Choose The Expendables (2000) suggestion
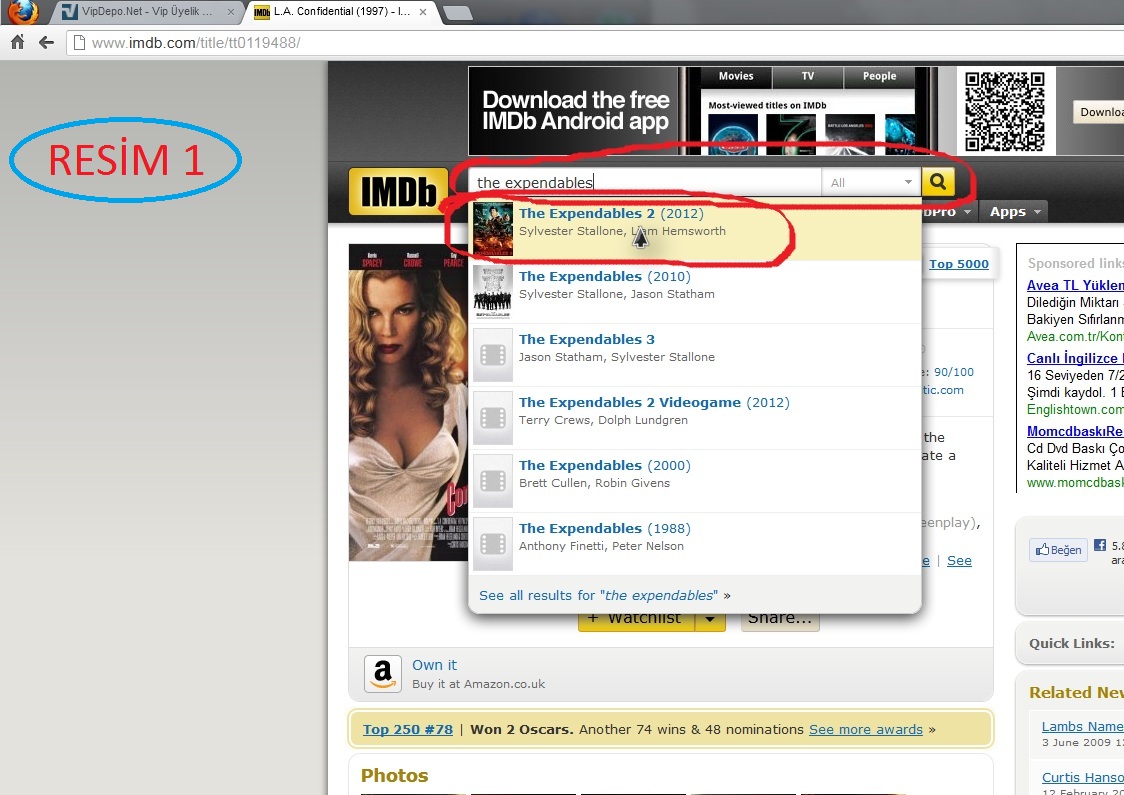The image size is (1124, 795). 695,481
